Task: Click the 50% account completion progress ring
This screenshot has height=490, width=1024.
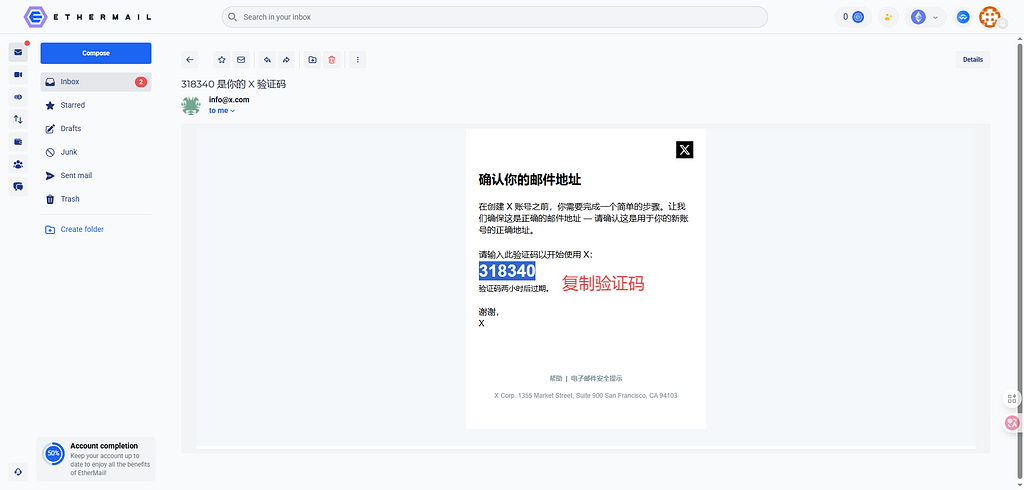Action: click(x=54, y=453)
